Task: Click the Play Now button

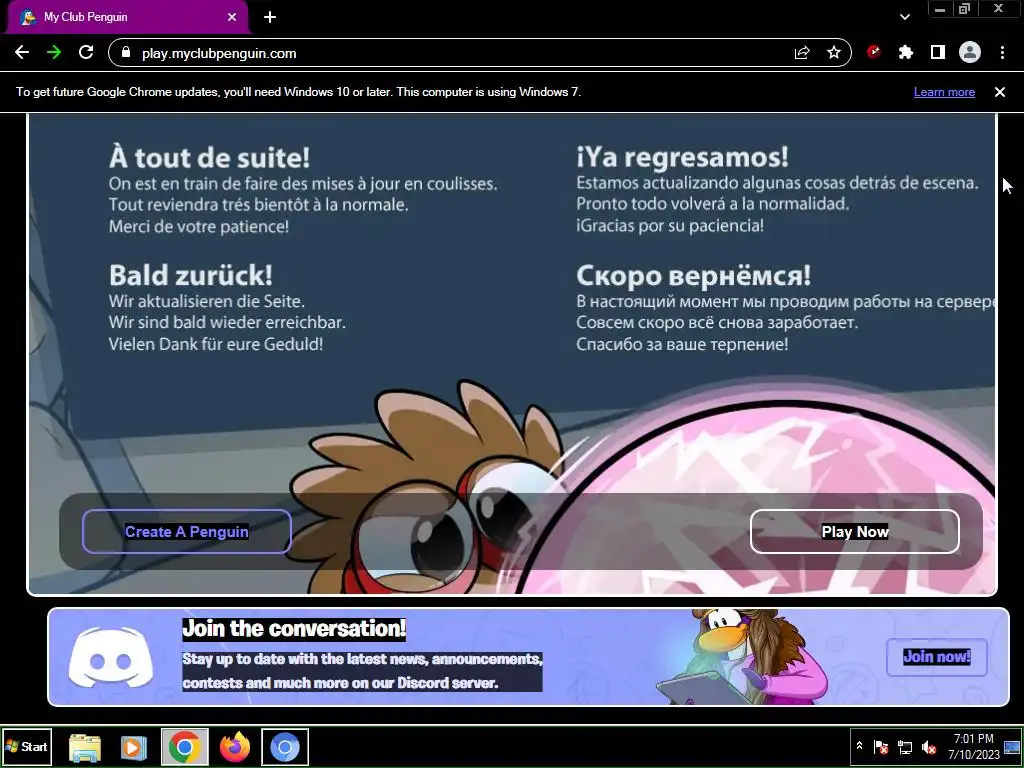Action: pos(855,532)
